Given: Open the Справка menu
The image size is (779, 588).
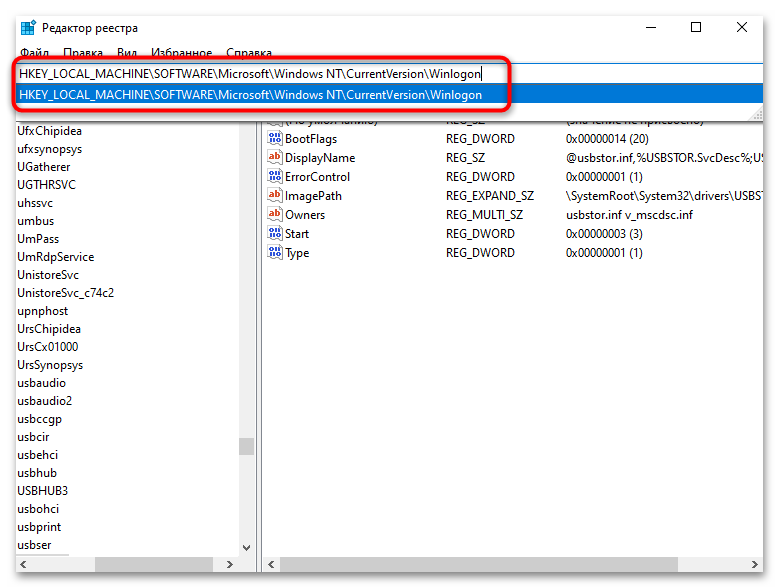Looking at the screenshot, I should pos(249,53).
